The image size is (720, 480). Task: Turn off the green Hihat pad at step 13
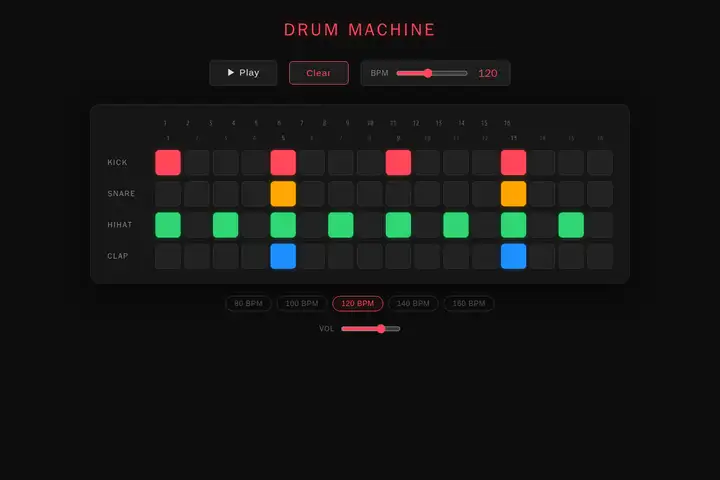pos(513,225)
